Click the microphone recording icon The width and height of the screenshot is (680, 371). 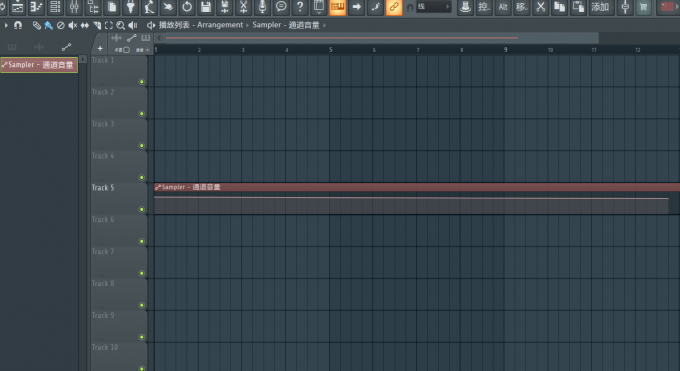[x=262, y=7]
